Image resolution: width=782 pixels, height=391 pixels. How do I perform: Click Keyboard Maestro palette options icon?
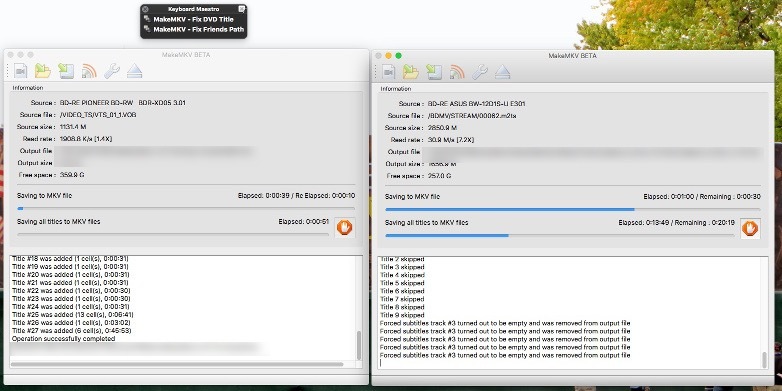click(242, 9)
